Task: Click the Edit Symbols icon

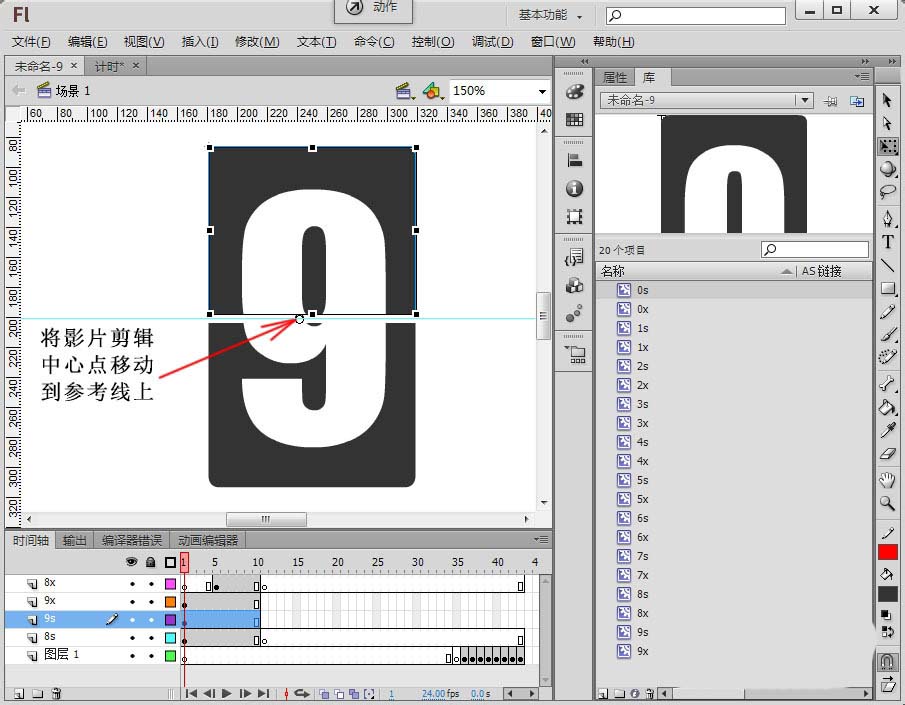Action: click(x=432, y=91)
